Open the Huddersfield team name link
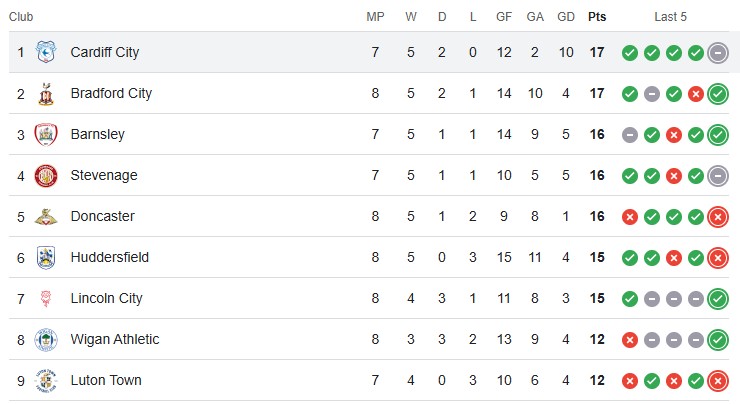Viewport: 740px width, 404px height. 109,257
